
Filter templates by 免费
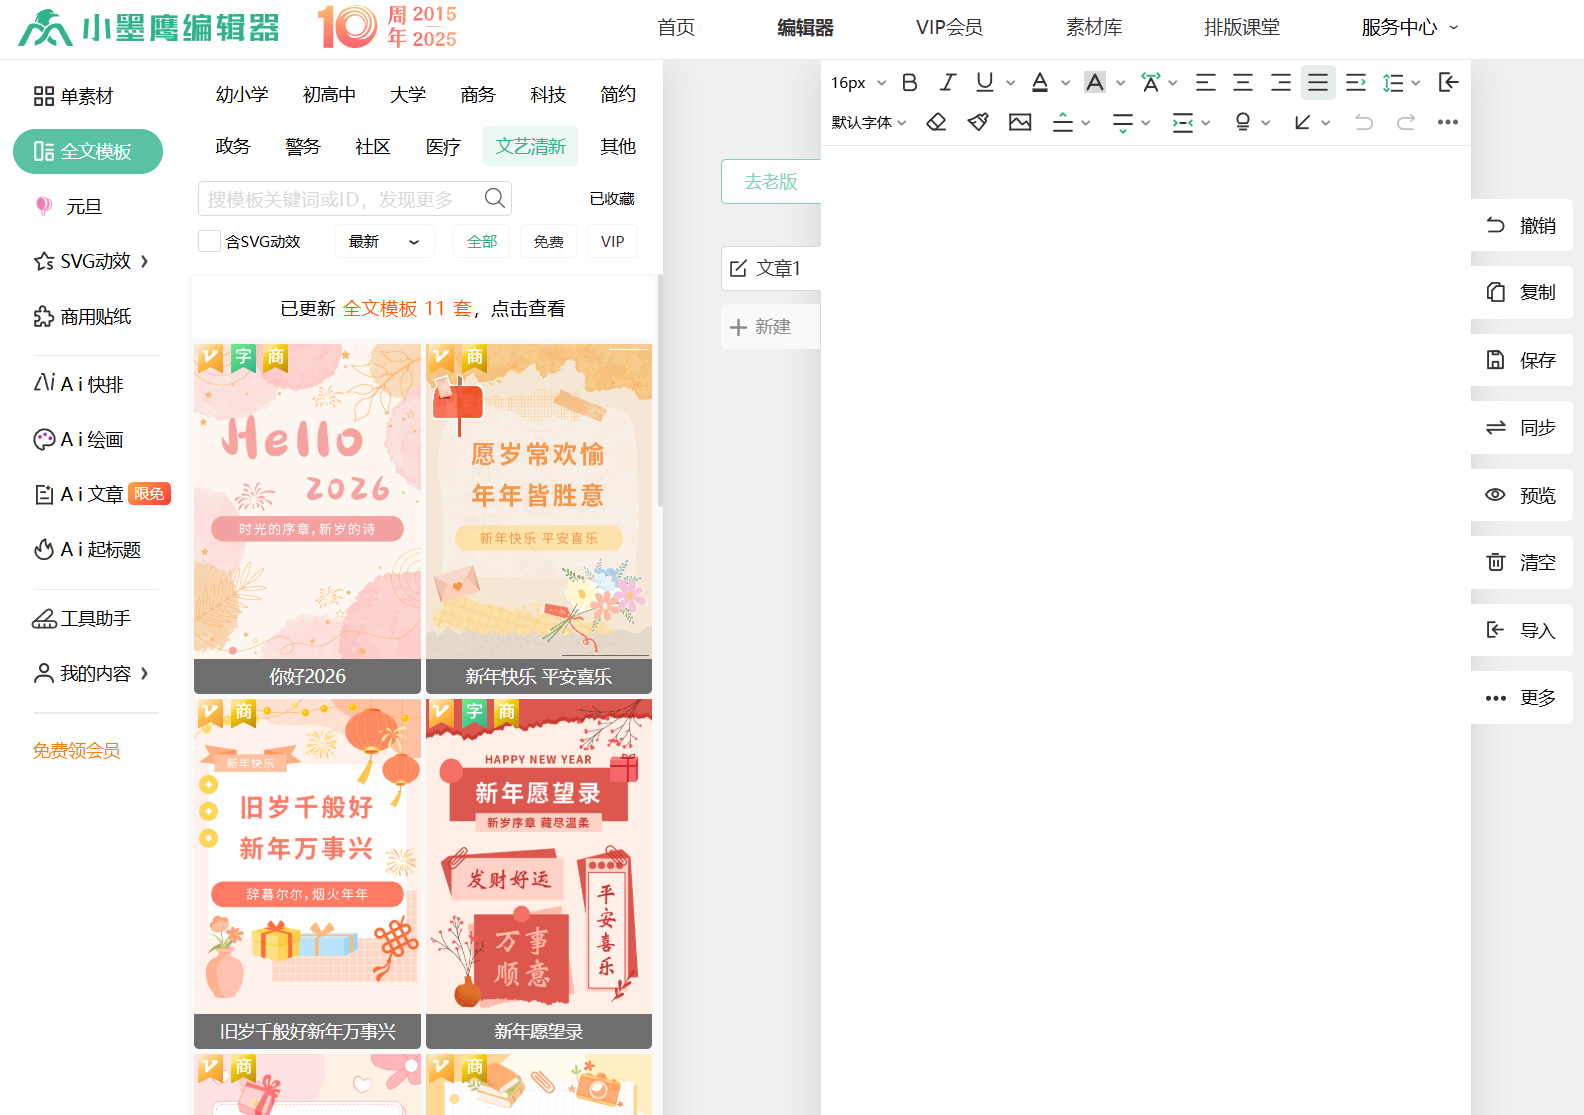548,241
